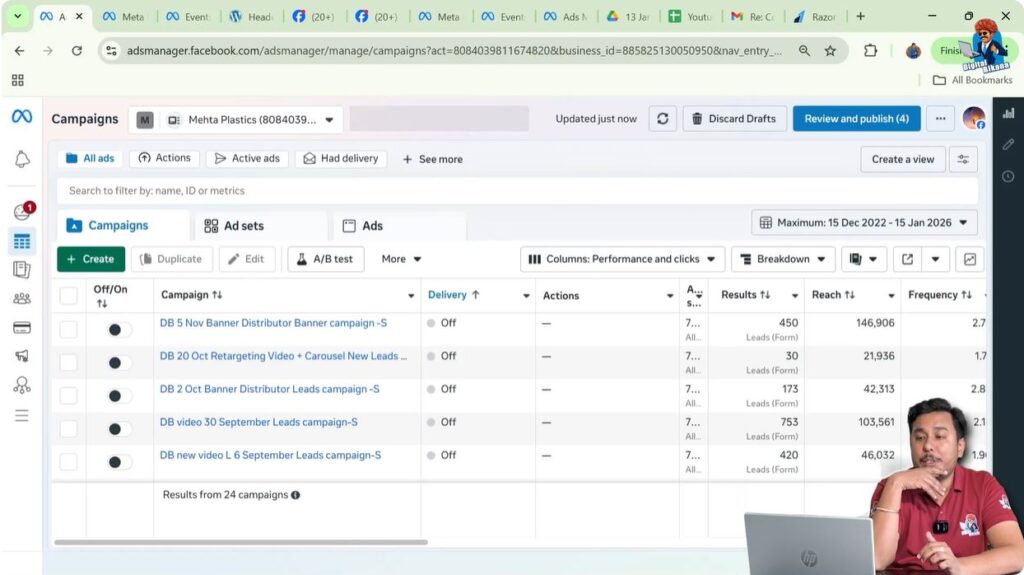The height and width of the screenshot is (575, 1024).
Task: Reload the browser page
Action: coord(76,50)
